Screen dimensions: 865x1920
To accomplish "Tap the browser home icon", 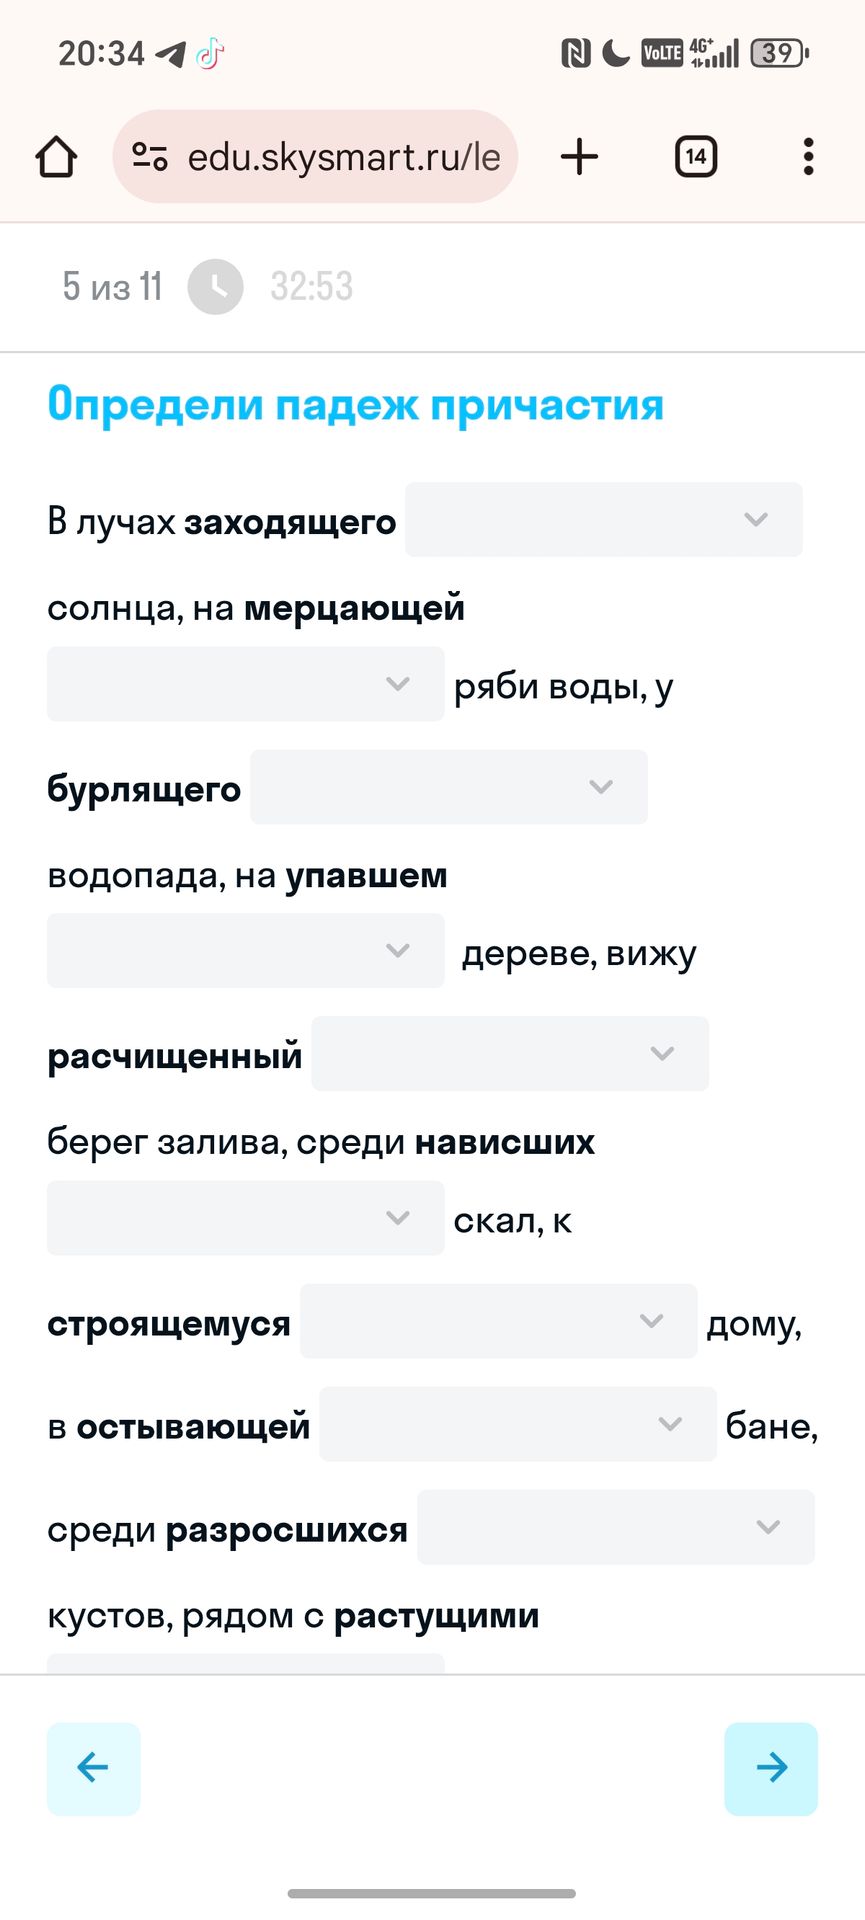I will click(56, 157).
